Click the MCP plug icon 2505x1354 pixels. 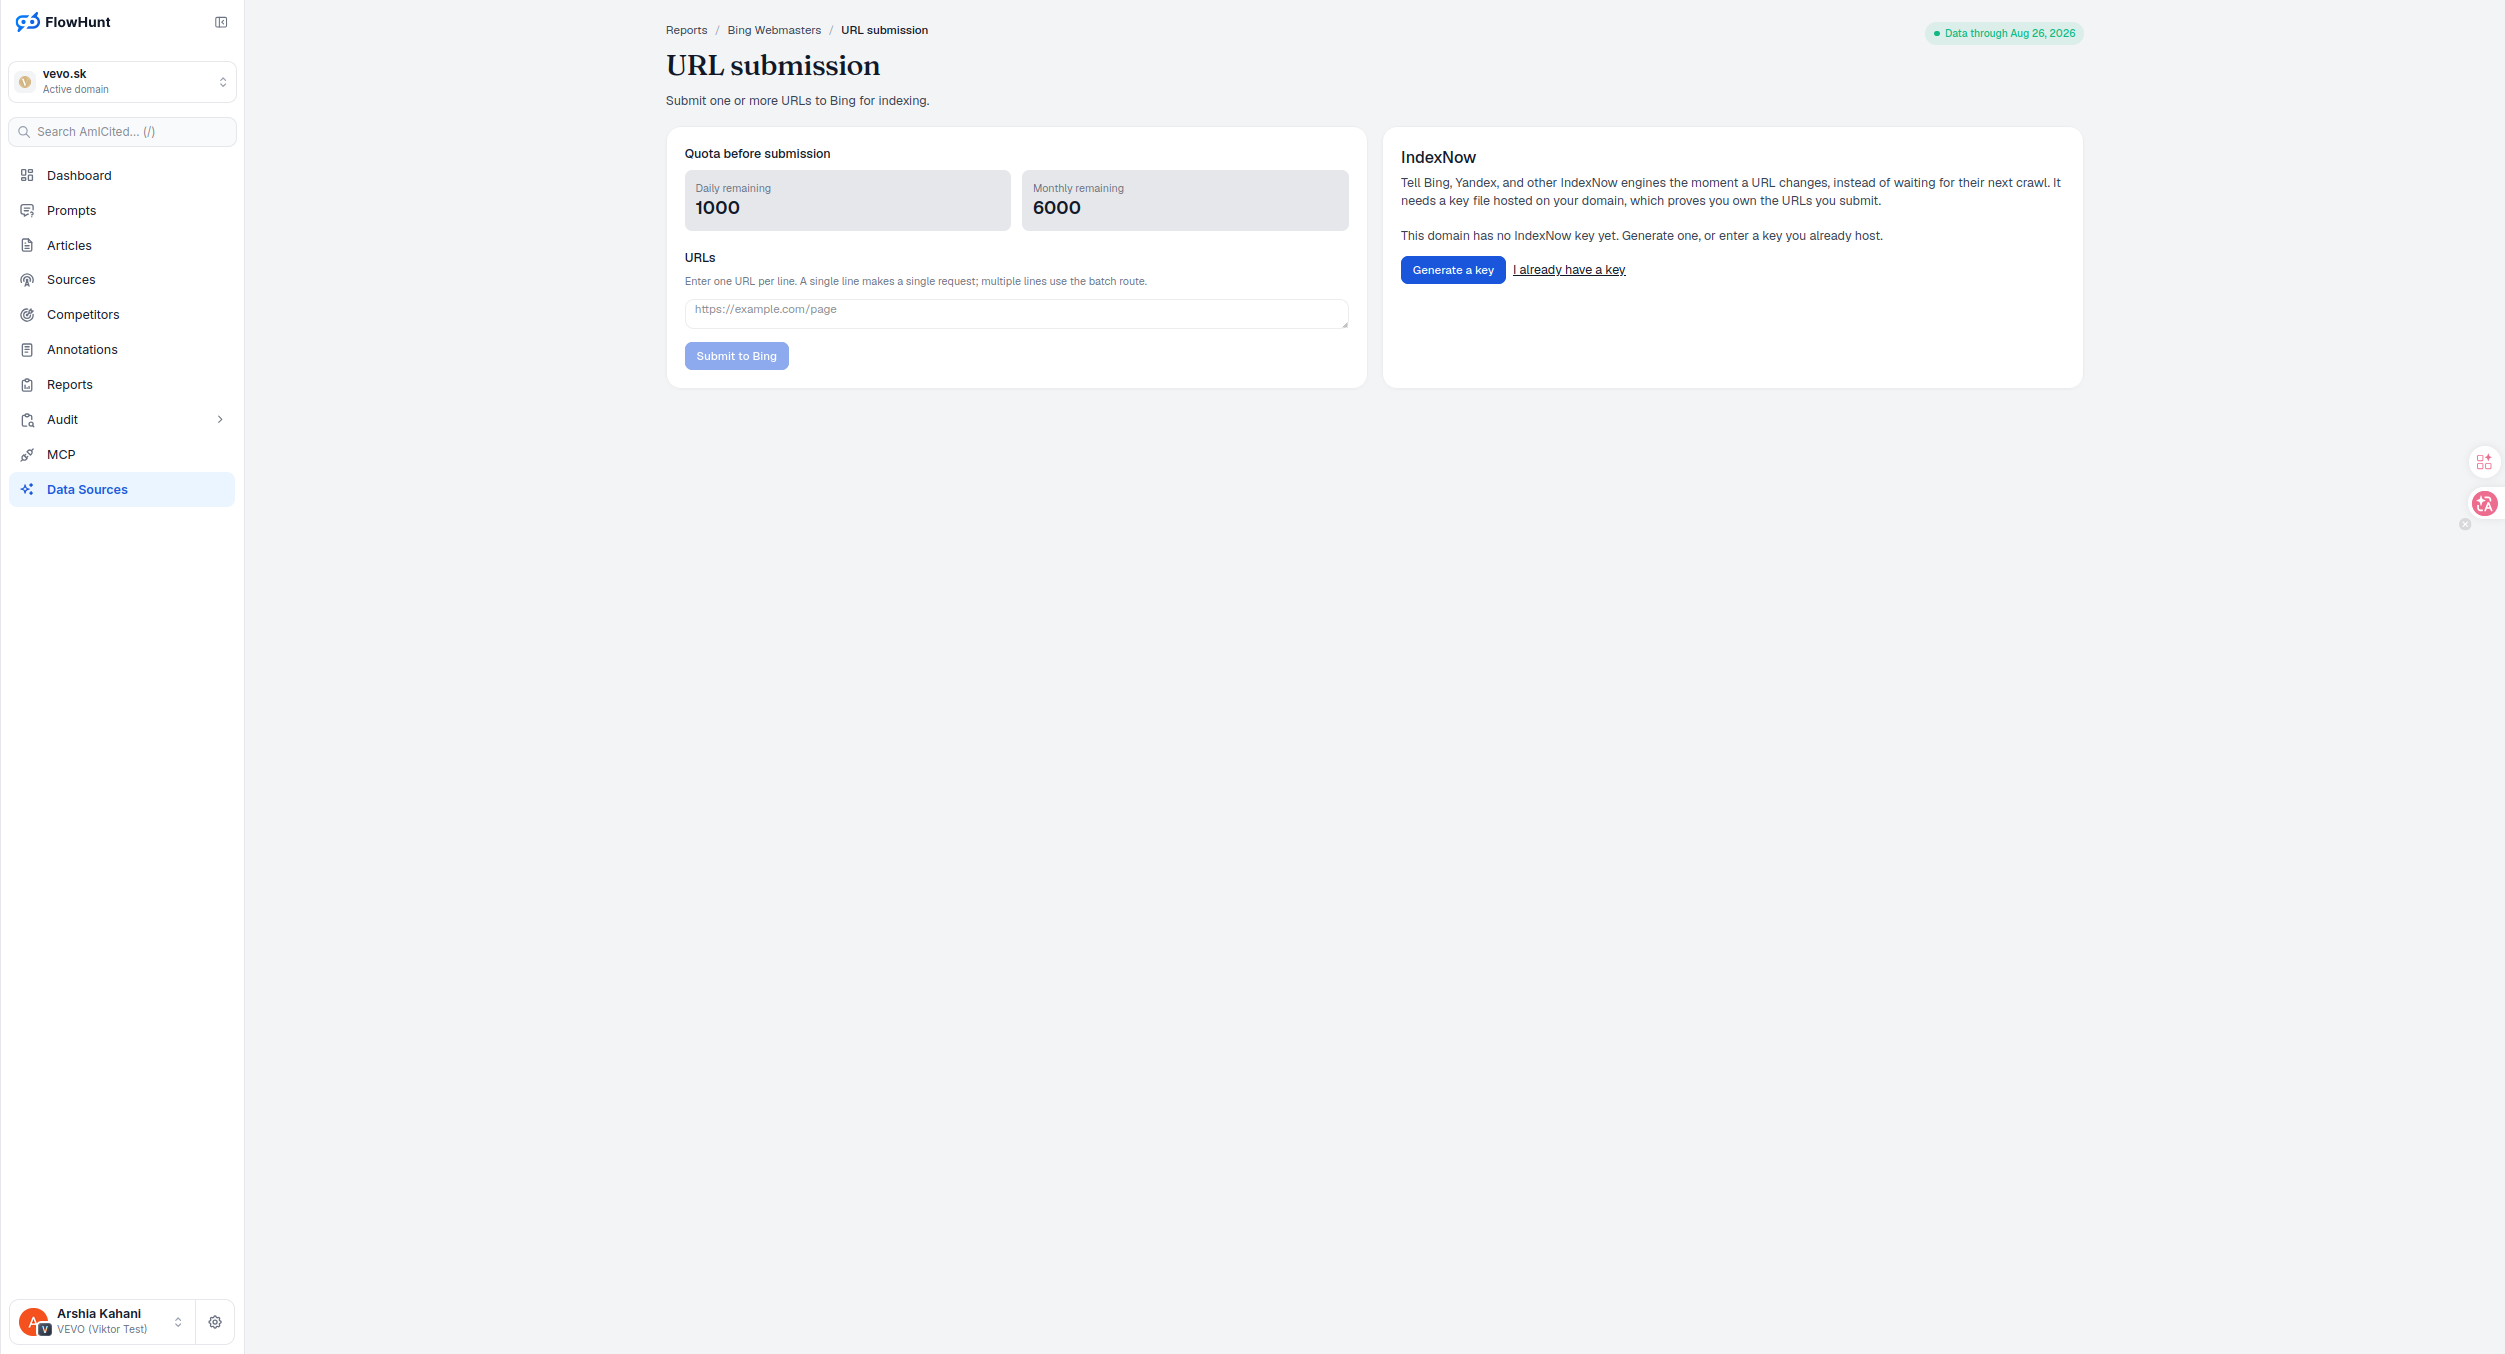point(27,455)
